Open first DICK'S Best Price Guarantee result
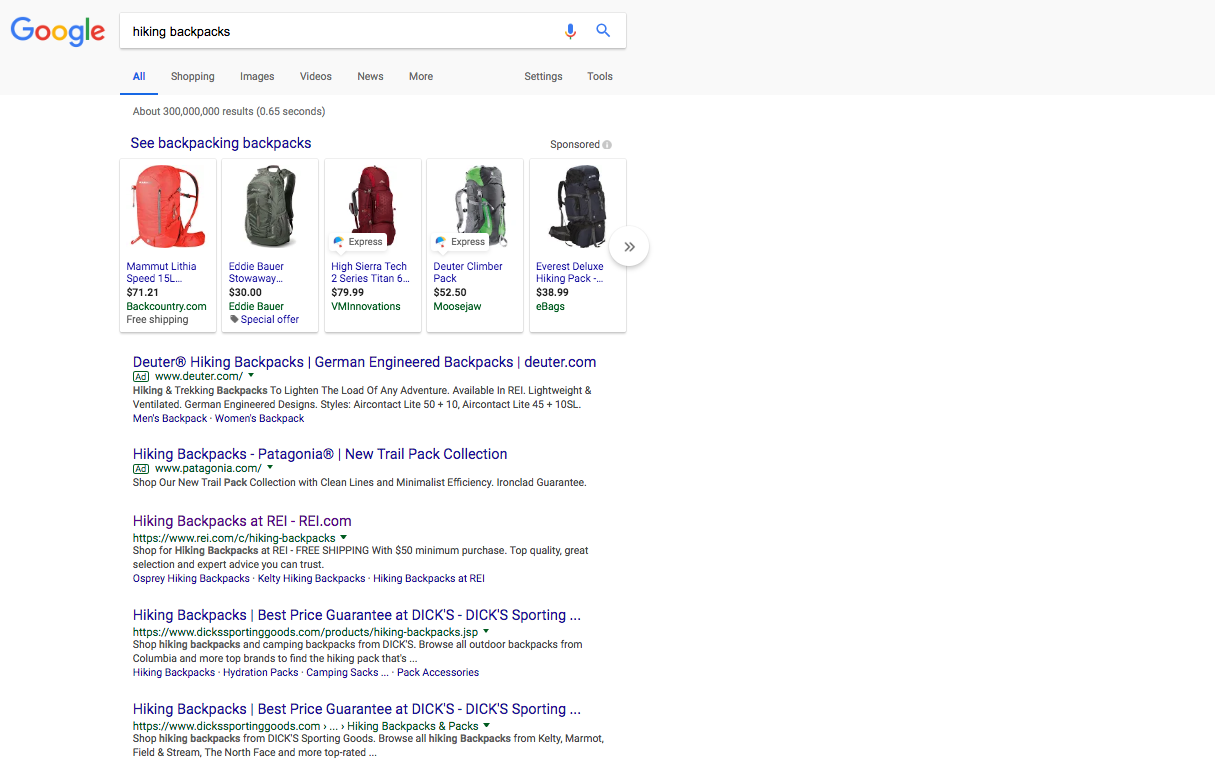The height and width of the screenshot is (775, 1215). [x=357, y=615]
